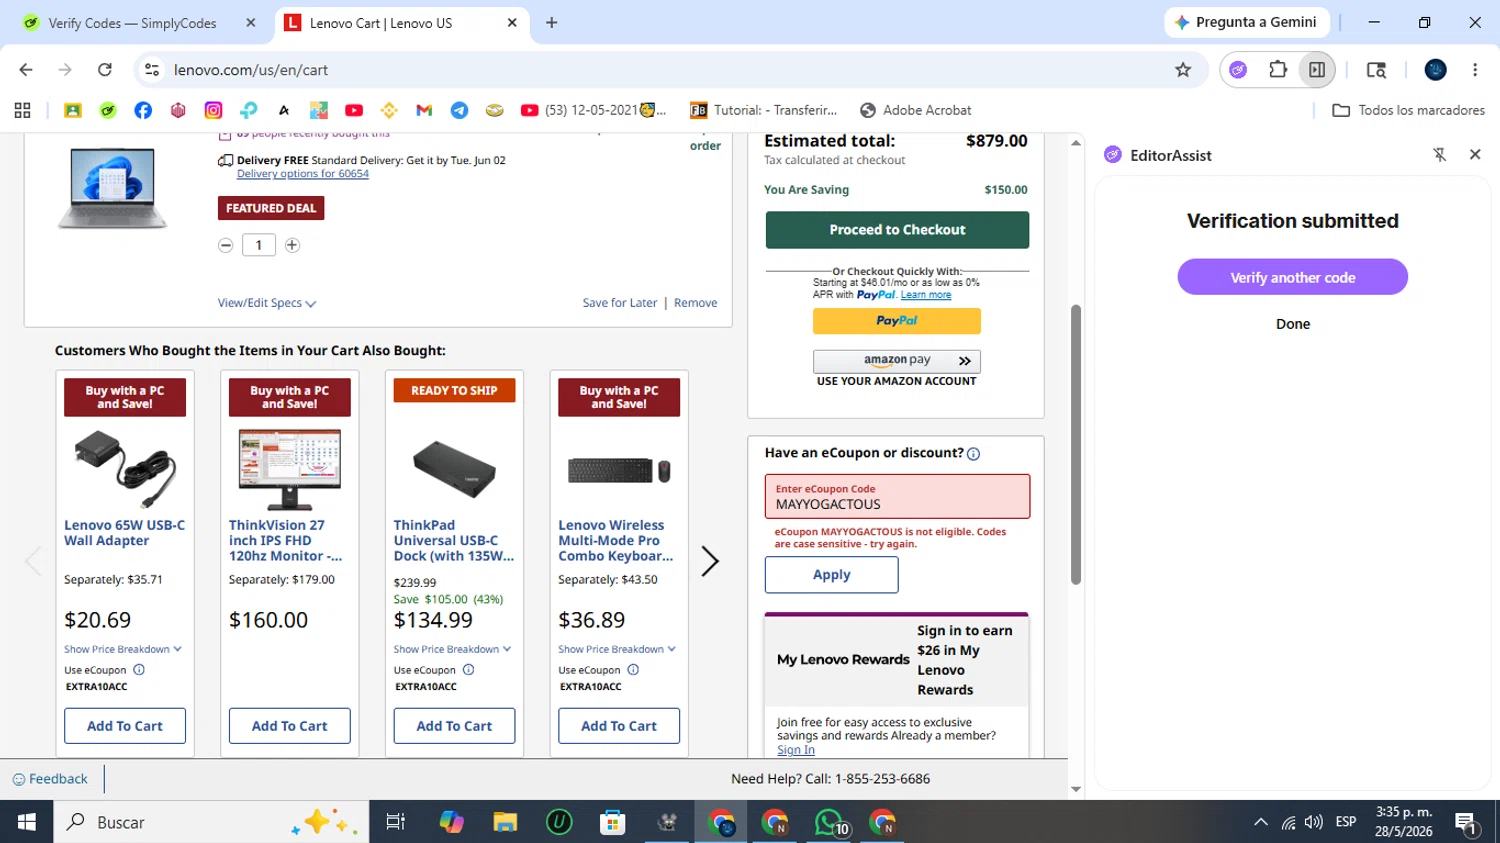Open Delivery options for 60654 link
Image resolution: width=1500 pixels, height=843 pixels.
303,174
